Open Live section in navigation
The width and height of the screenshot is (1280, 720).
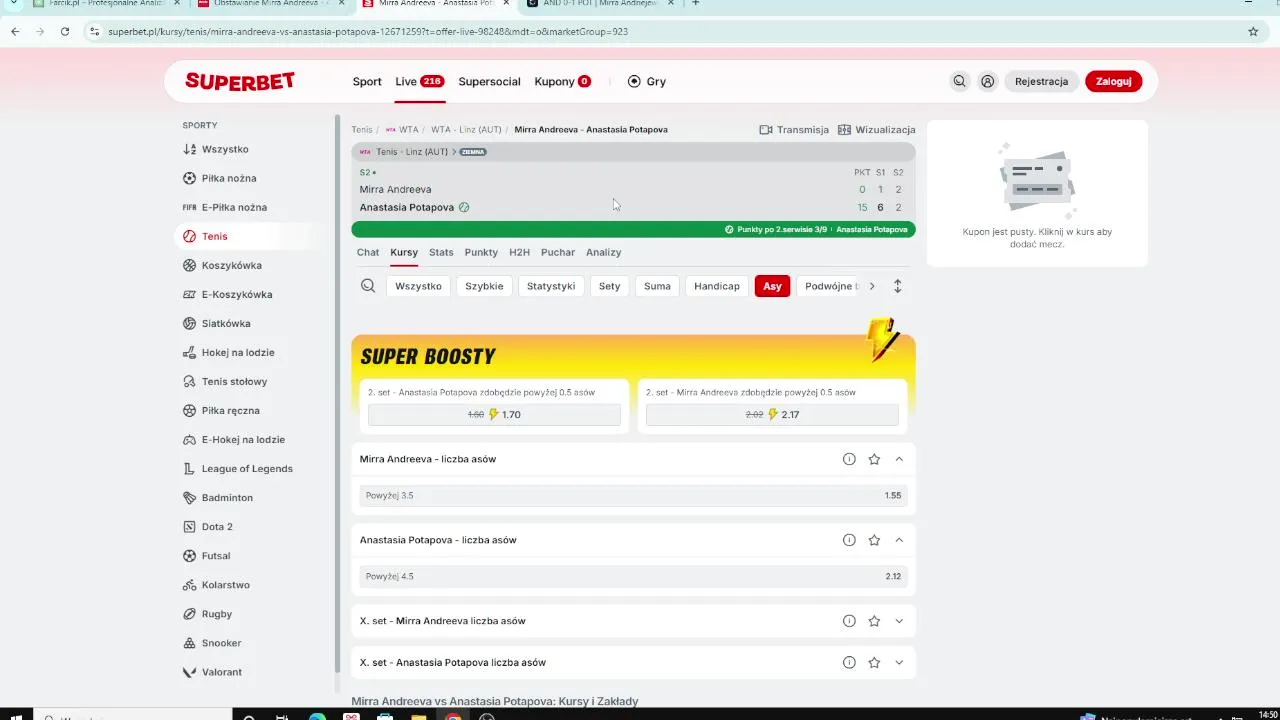[x=419, y=81]
